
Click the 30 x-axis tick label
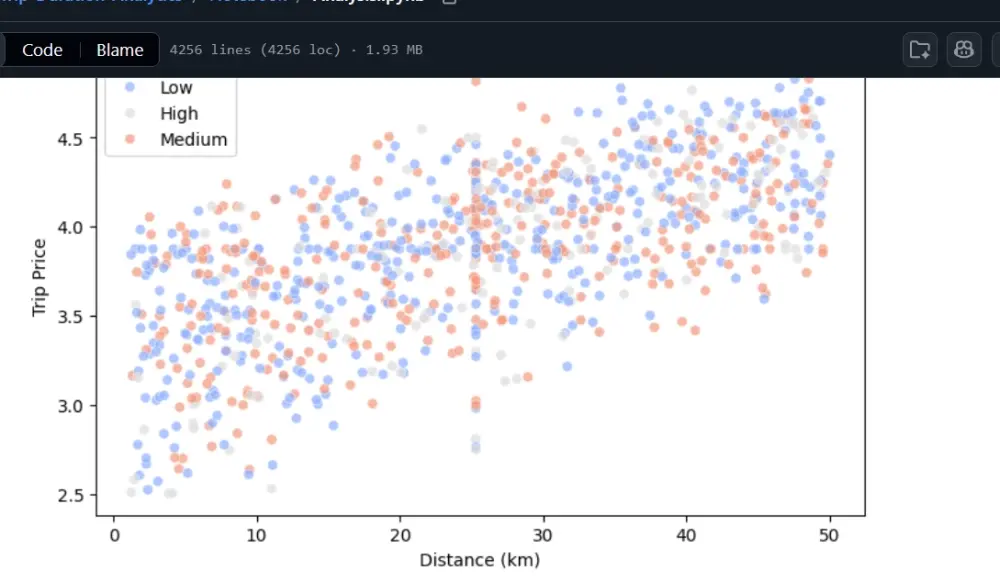click(x=543, y=535)
